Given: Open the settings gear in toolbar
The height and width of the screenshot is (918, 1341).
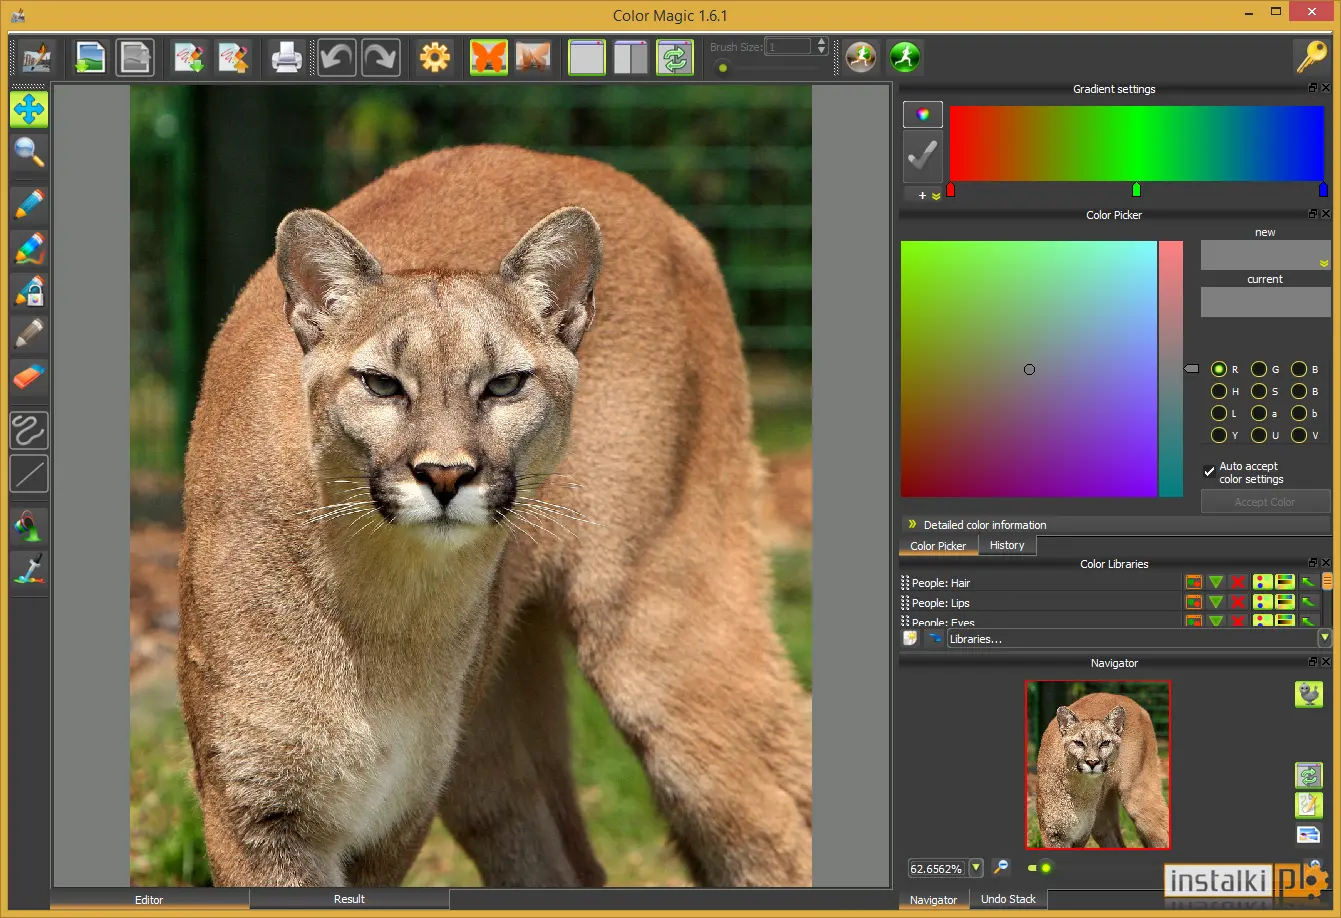Looking at the screenshot, I should pyautogui.click(x=435, y=57).
